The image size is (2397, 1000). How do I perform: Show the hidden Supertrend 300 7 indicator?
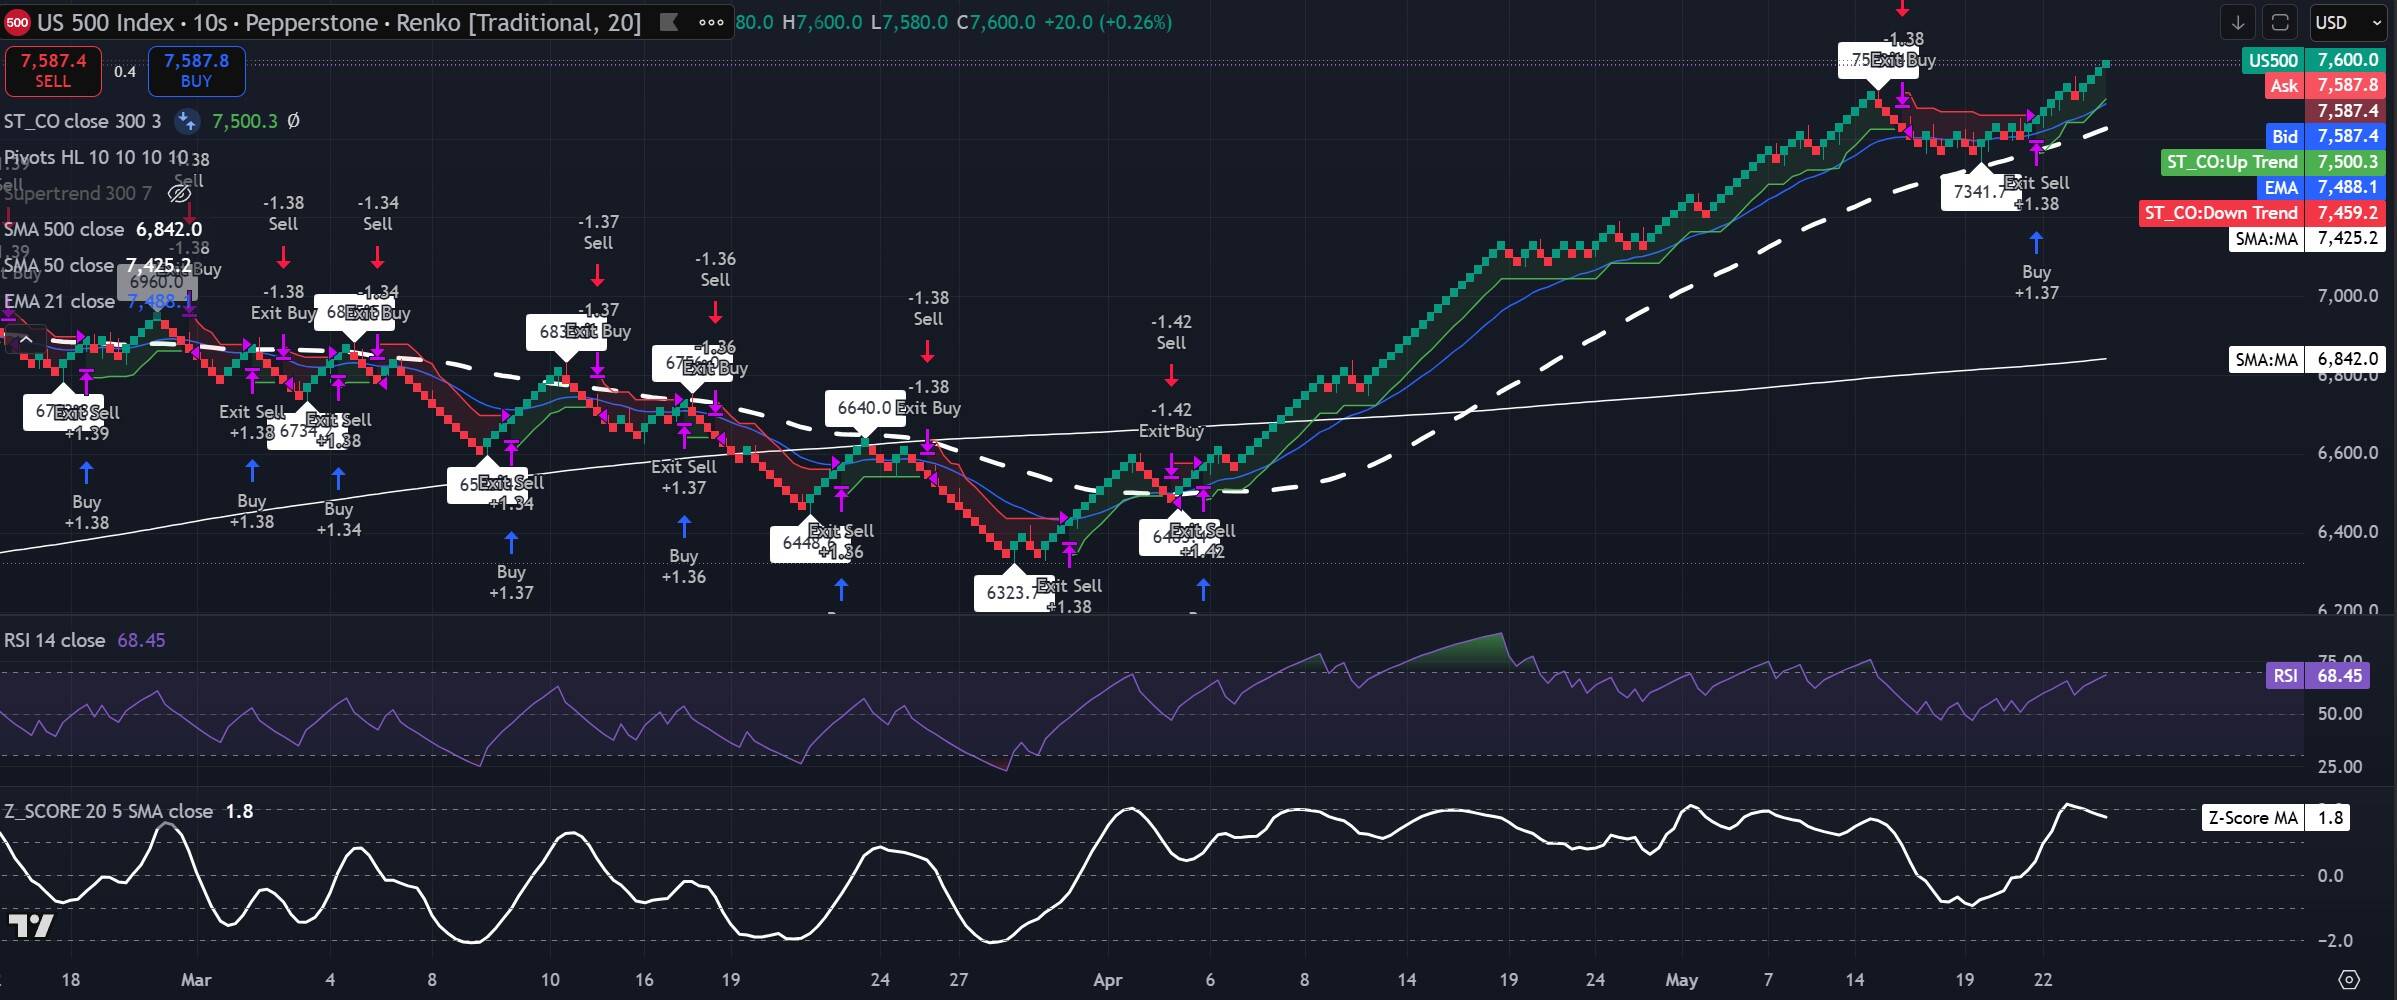click(180, 193)
